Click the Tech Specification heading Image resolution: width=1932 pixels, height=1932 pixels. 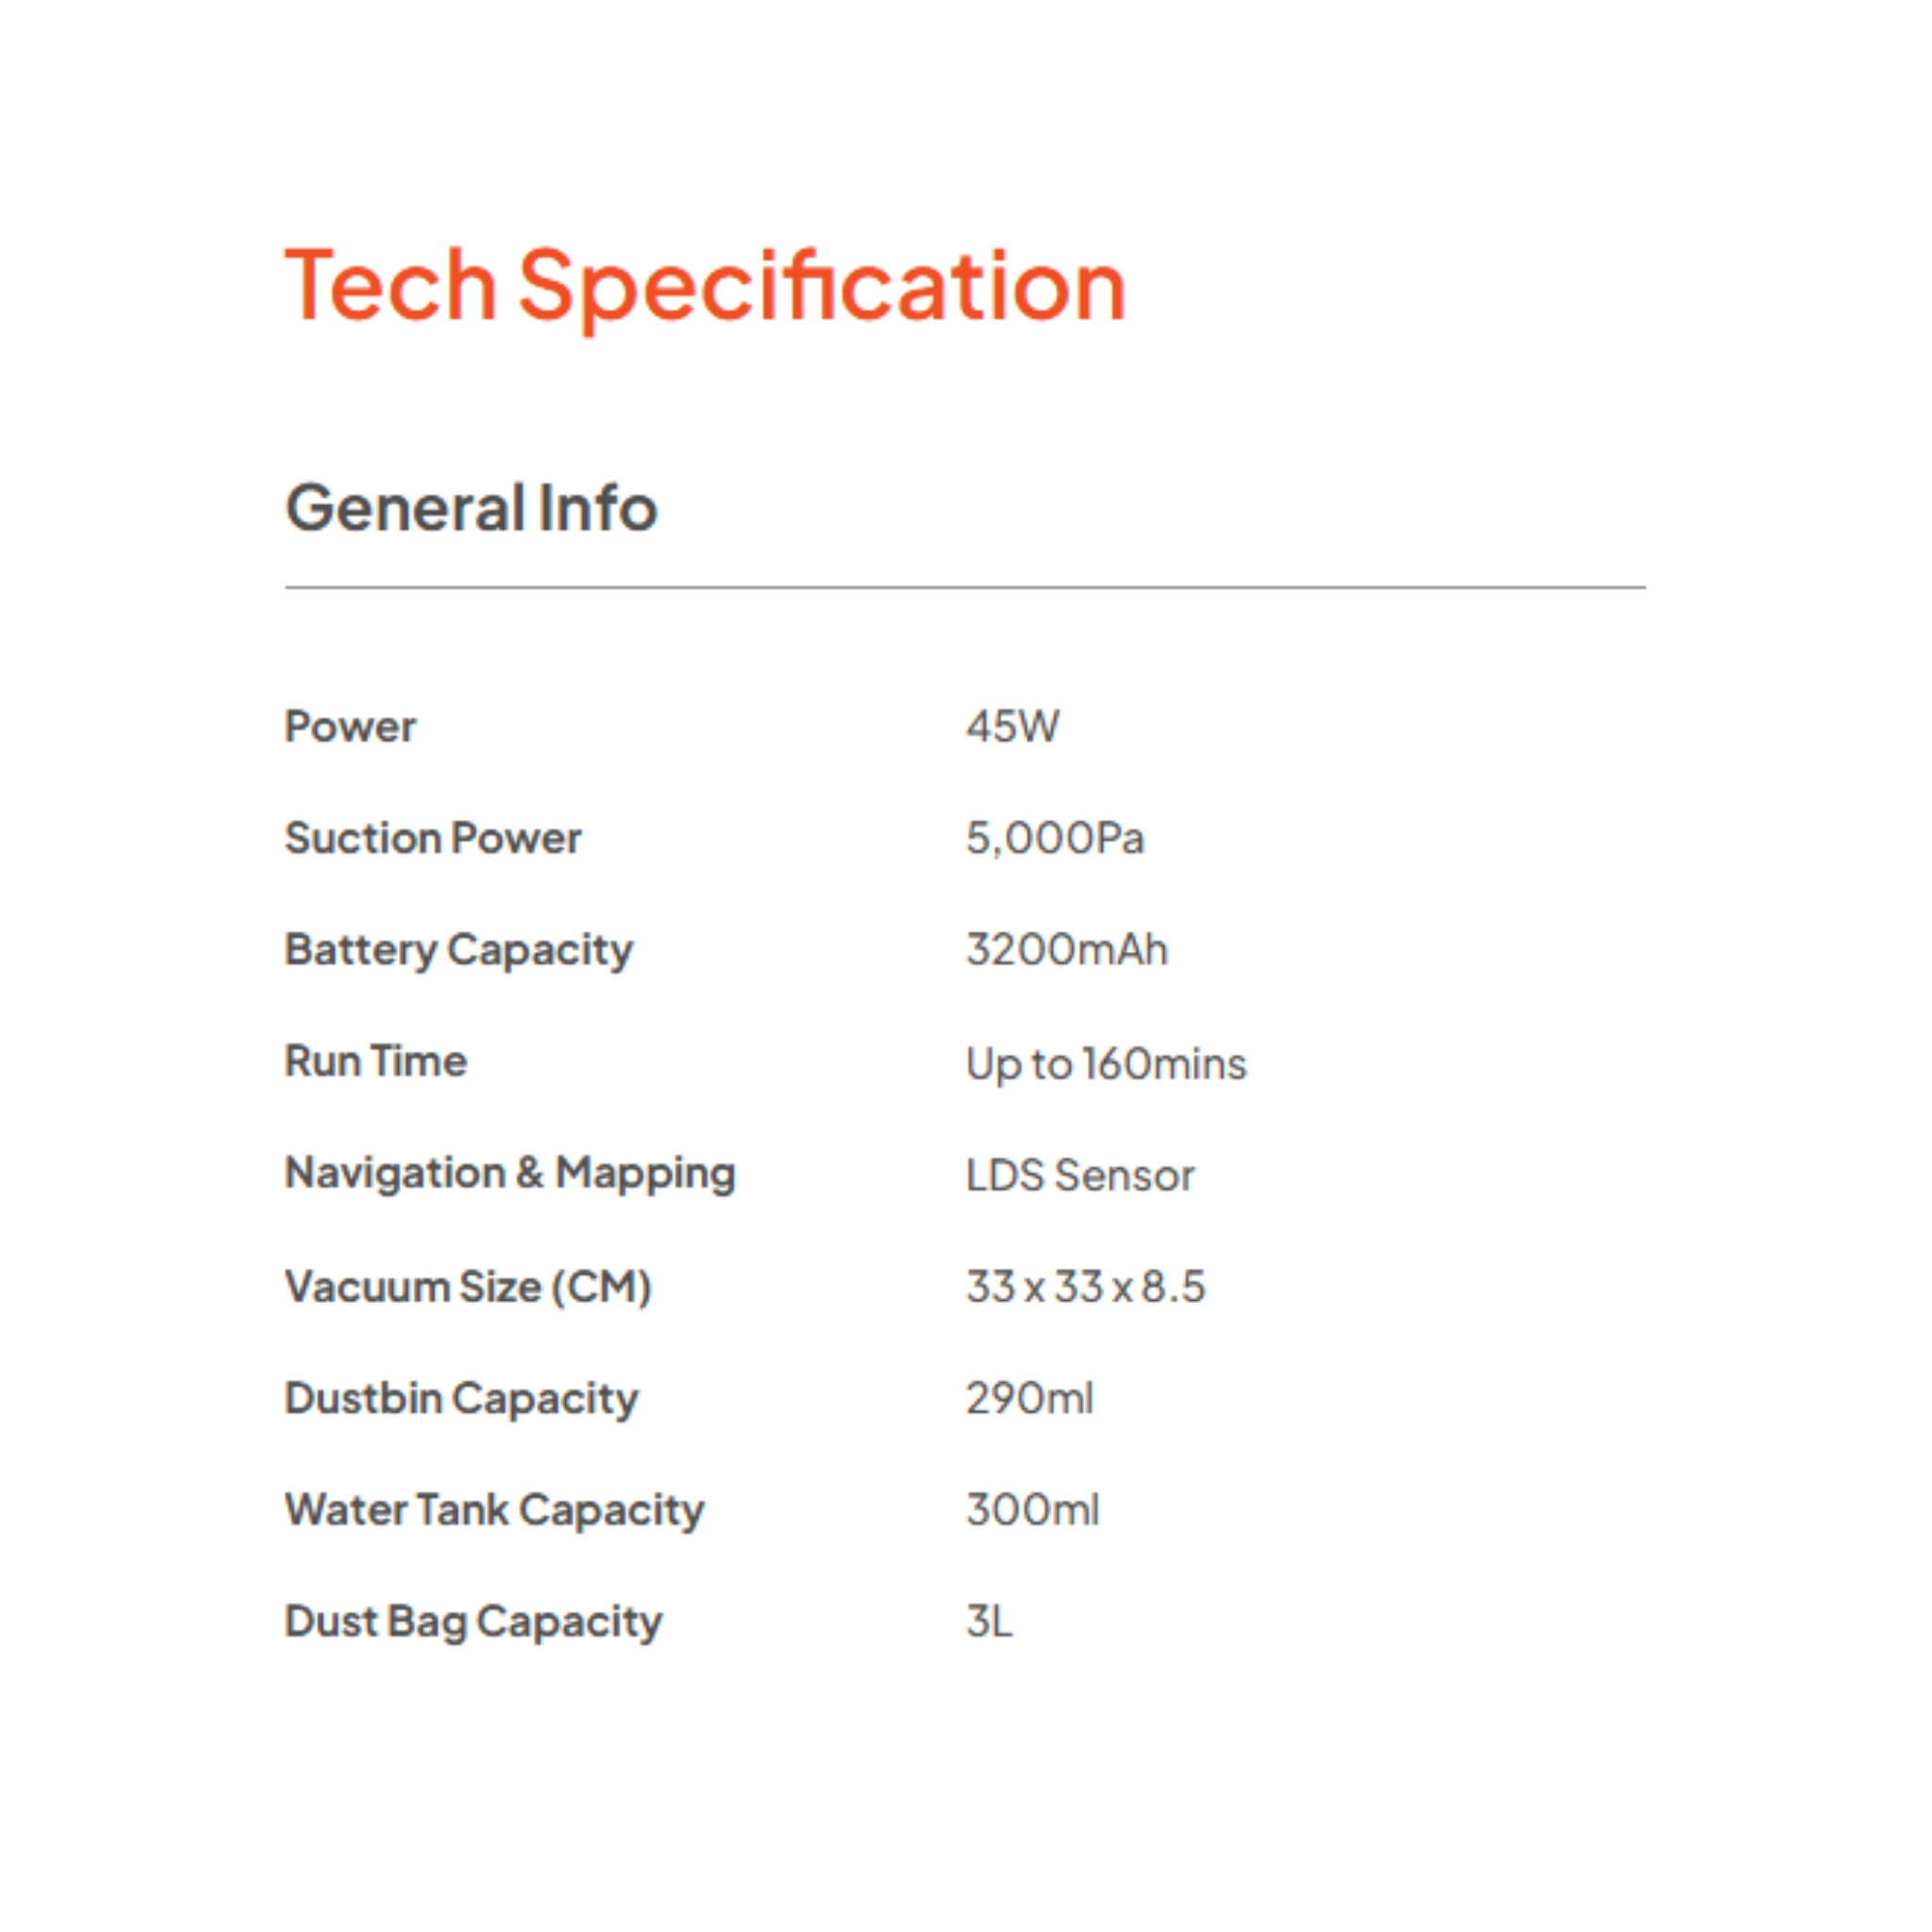pyautogui.click(x=705, y=287)
